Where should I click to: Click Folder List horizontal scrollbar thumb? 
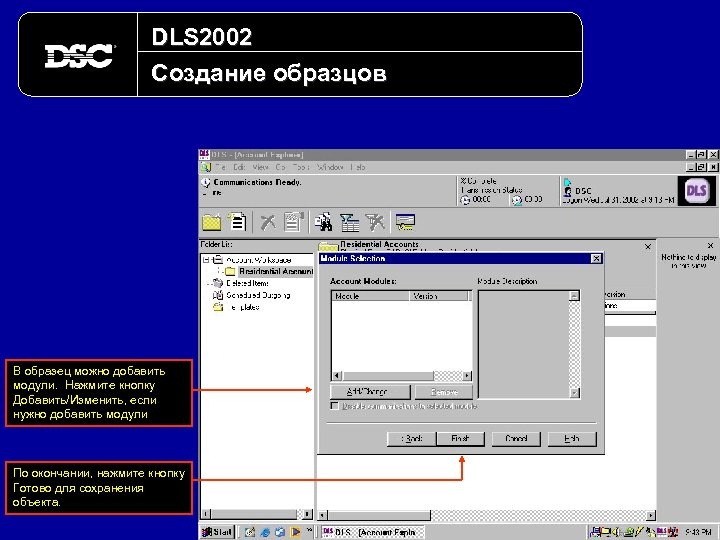coord(254,514)
